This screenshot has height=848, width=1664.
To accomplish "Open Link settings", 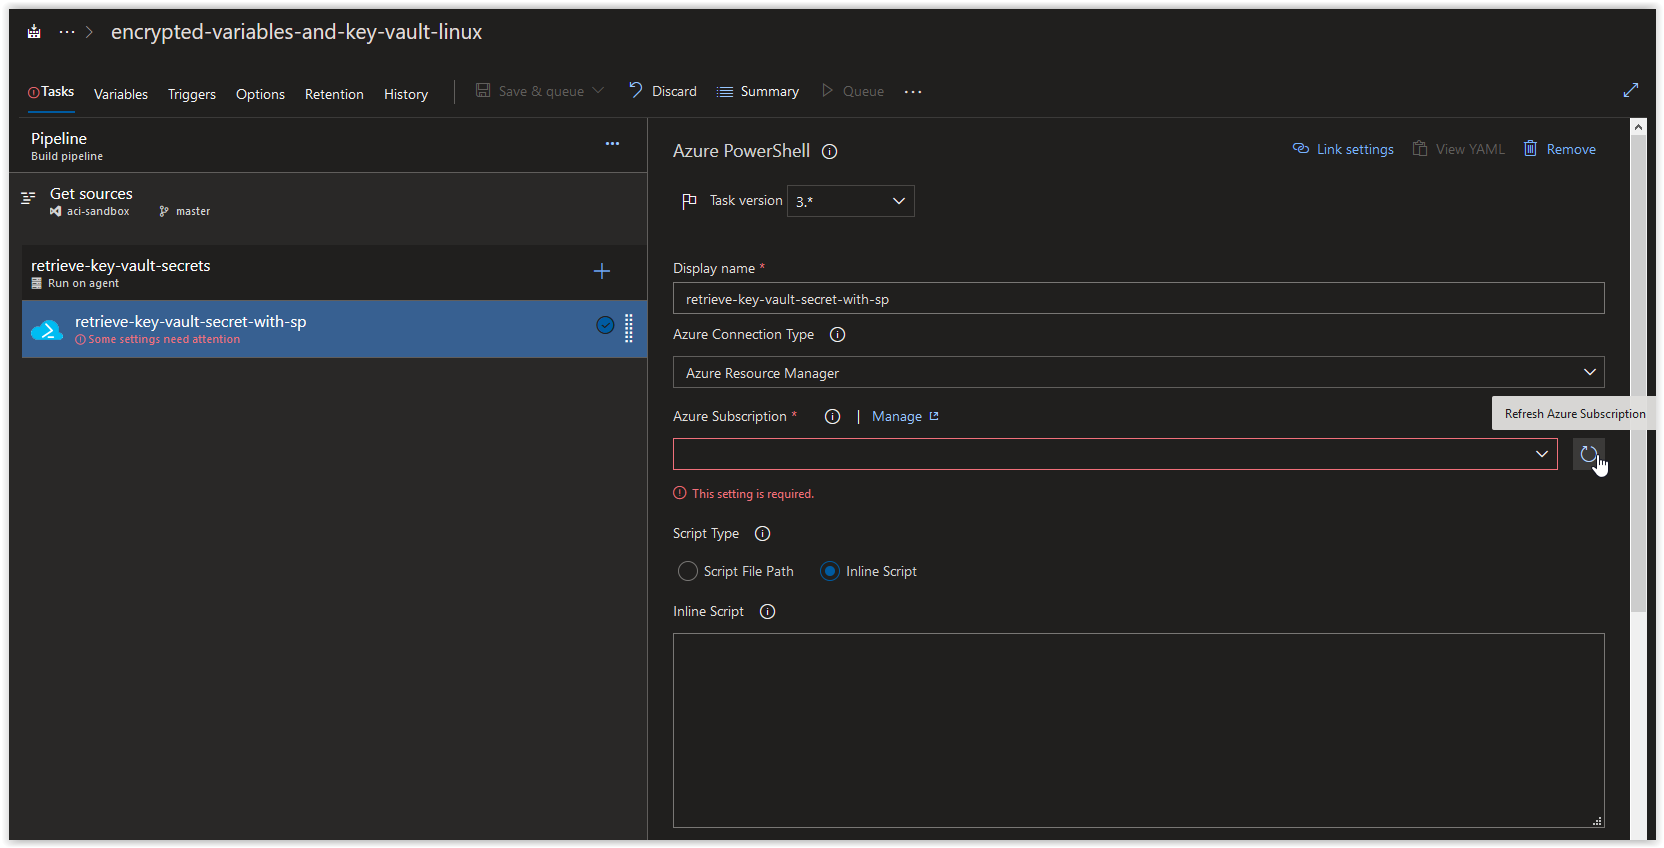I will tap(1343, 149).
